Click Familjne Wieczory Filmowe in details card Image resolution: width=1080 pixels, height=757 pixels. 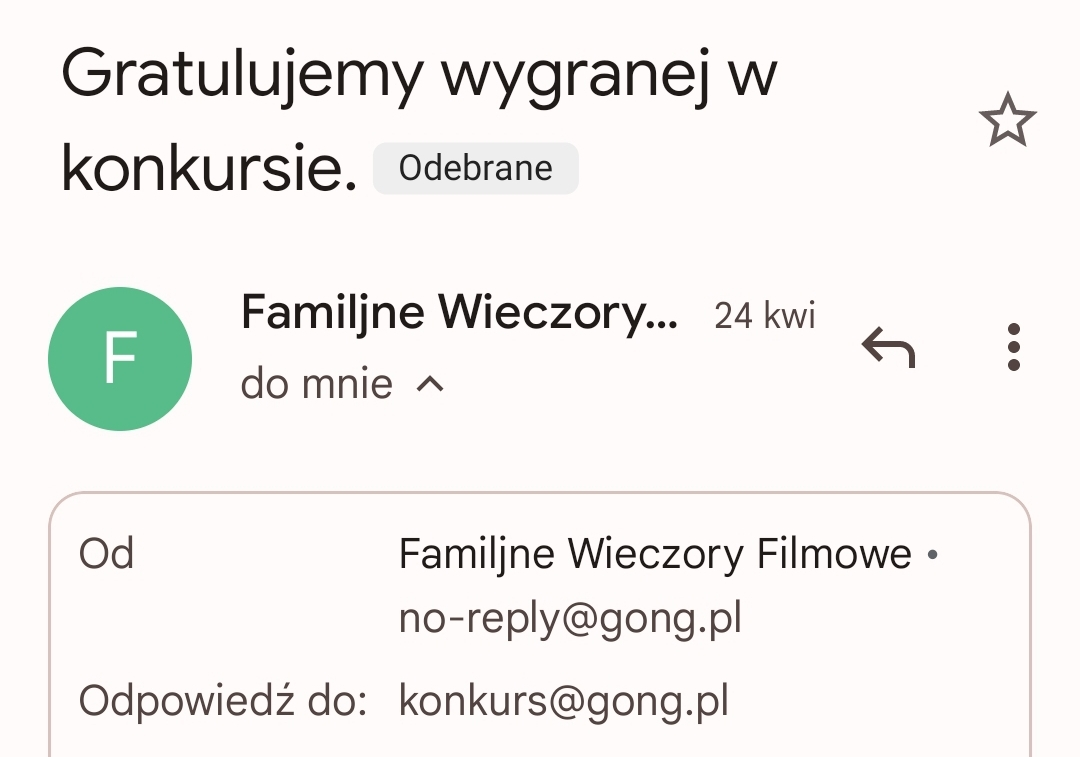point(655,554)
